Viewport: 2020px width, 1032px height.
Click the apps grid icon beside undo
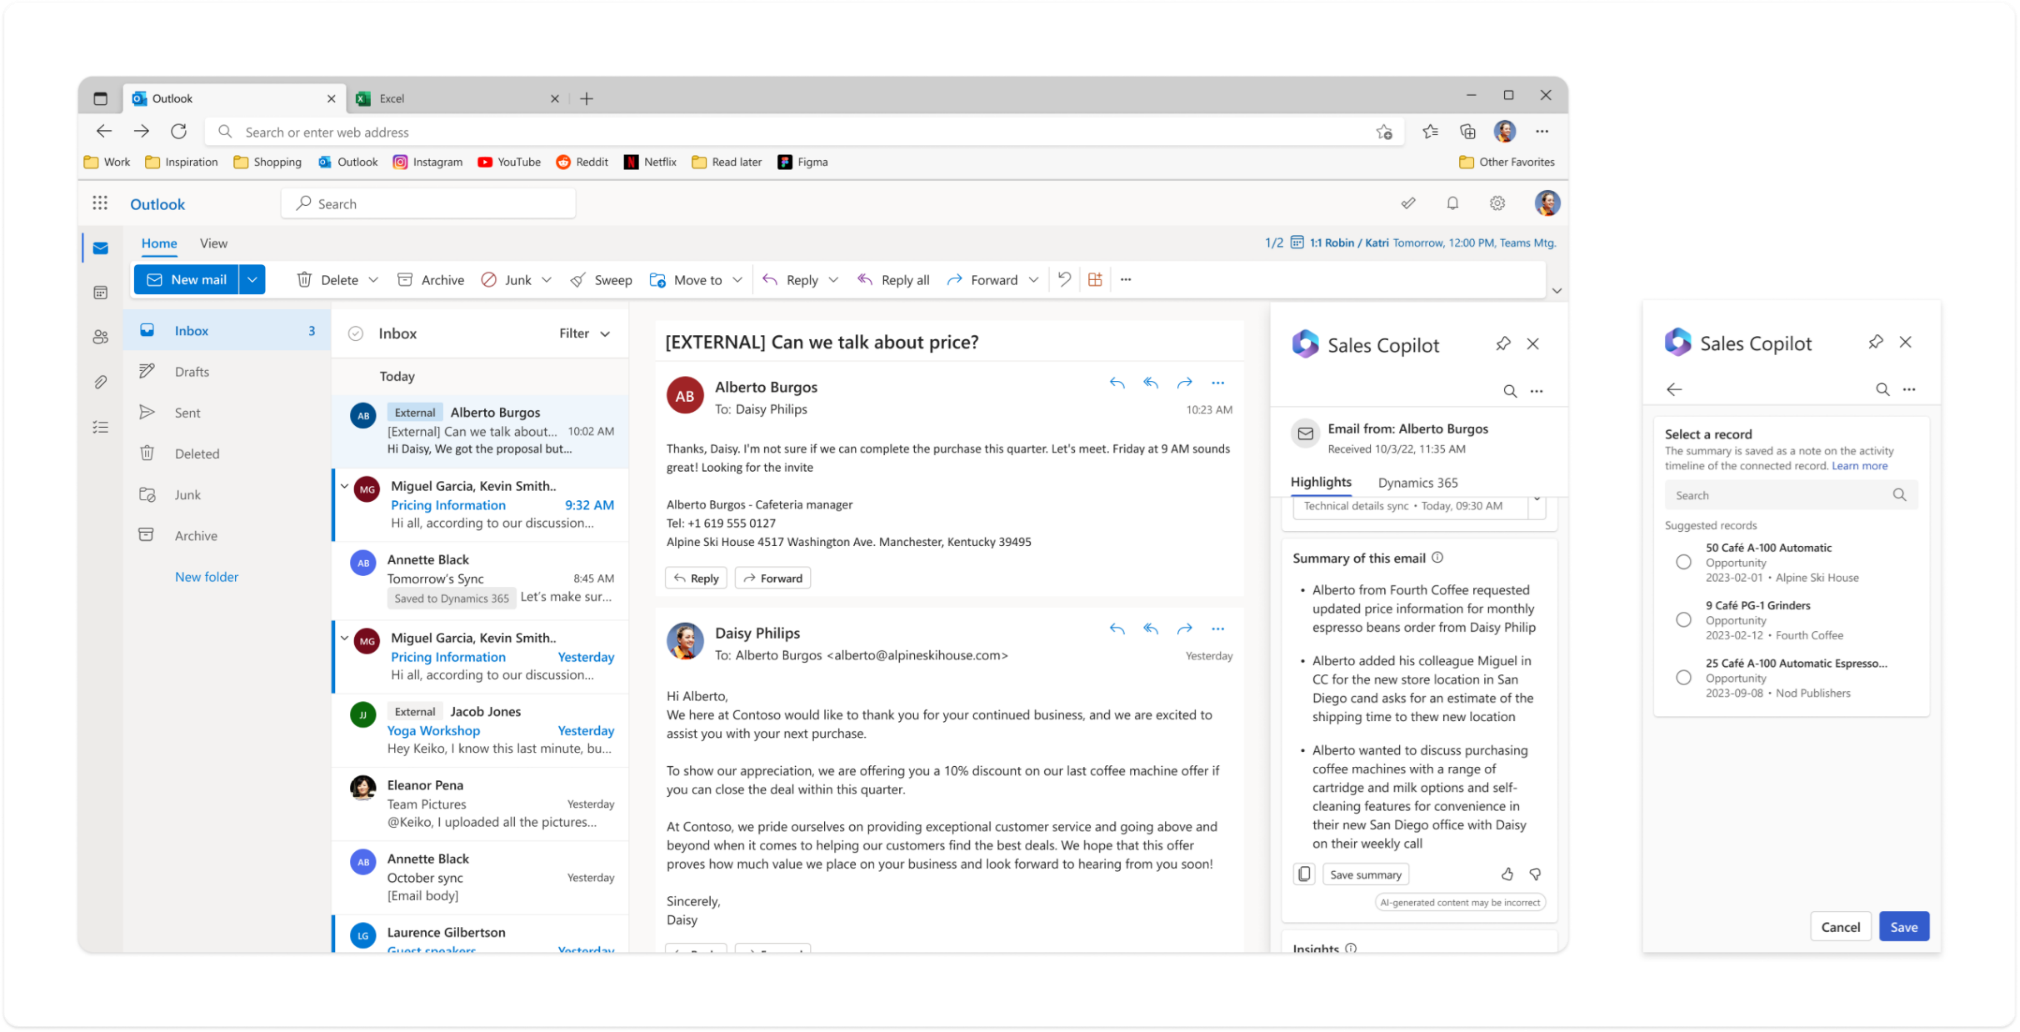(1095, 280)
